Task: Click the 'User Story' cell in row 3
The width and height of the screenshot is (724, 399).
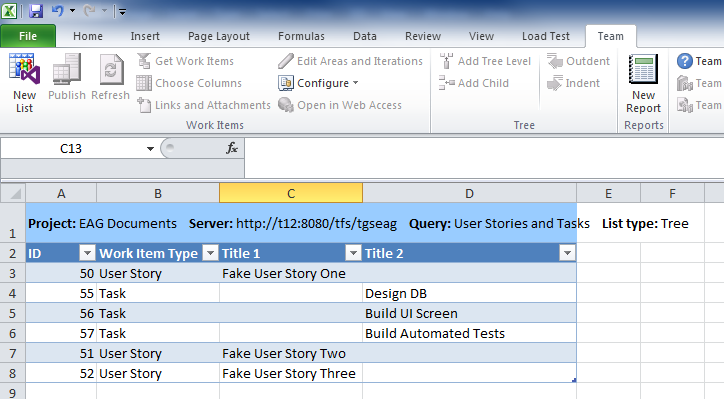Action: 158,273
